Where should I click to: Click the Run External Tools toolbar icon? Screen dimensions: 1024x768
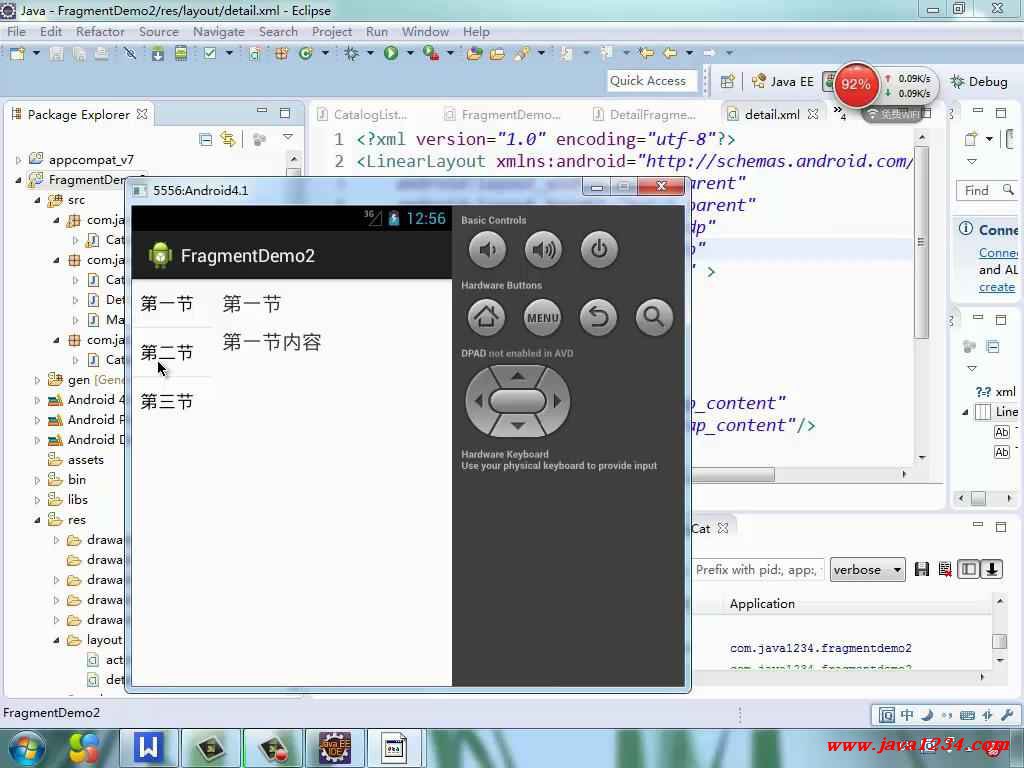(431, 53)
